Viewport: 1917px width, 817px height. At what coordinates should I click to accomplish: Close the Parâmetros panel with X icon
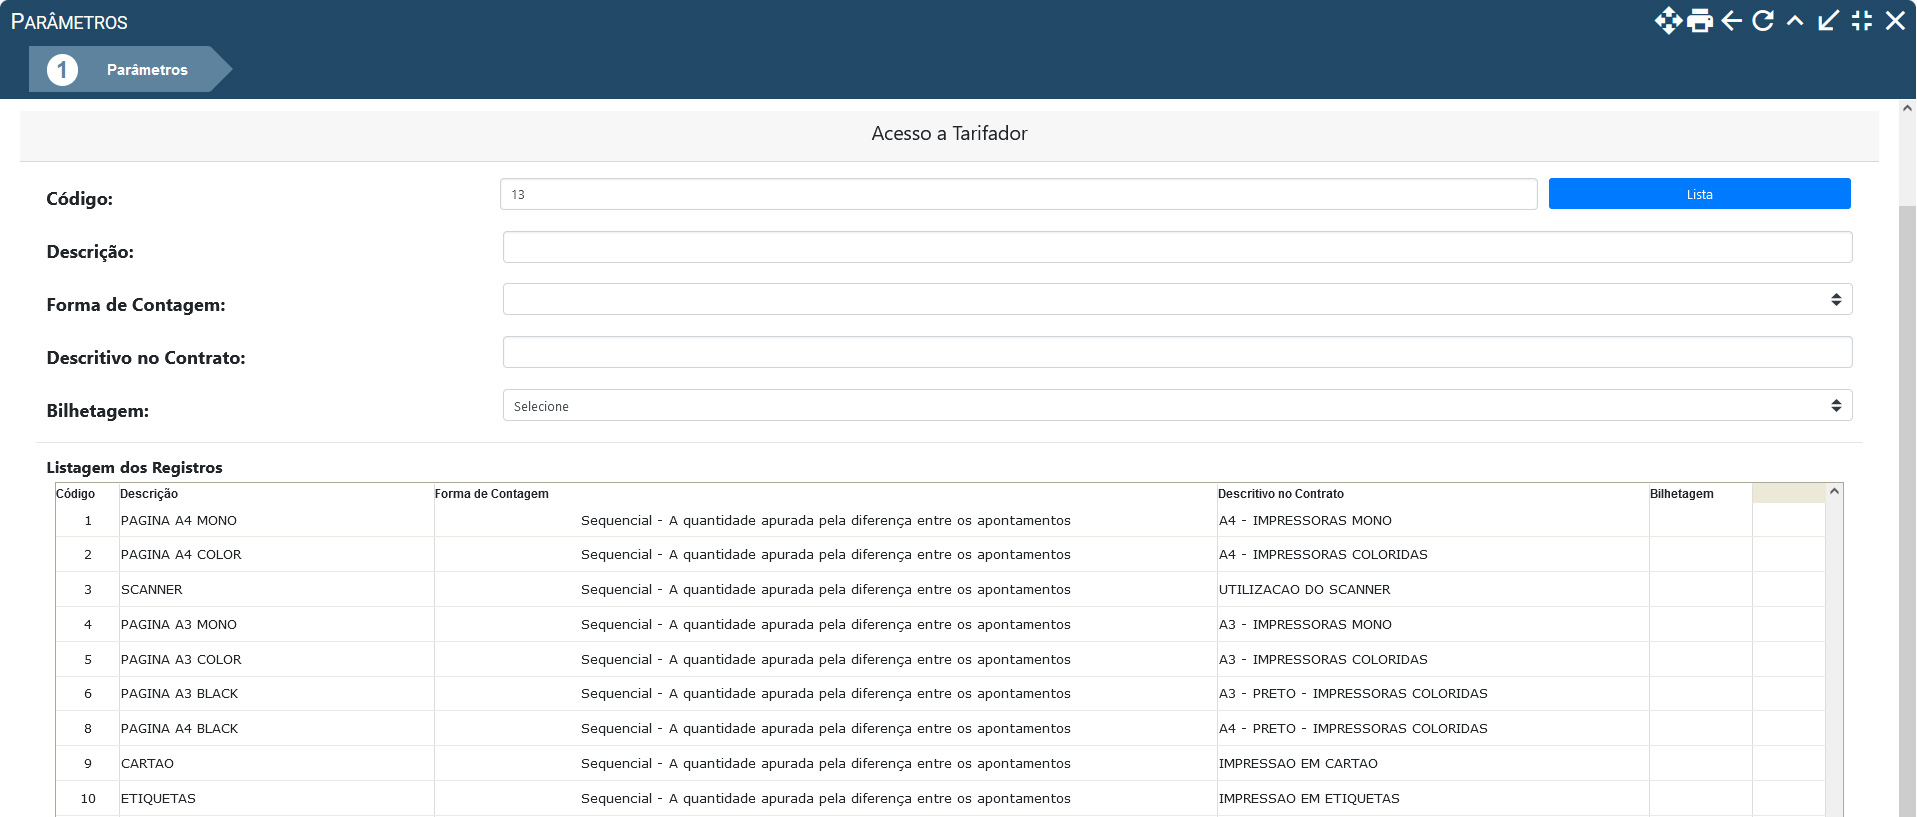pos(1895,21)
